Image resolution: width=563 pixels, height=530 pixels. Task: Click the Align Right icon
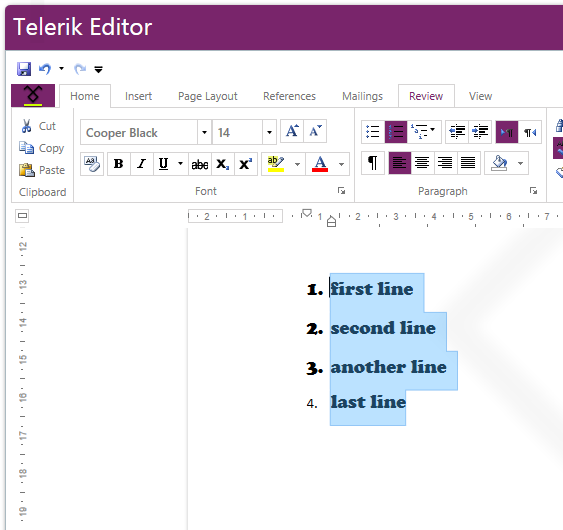point(445,163)
